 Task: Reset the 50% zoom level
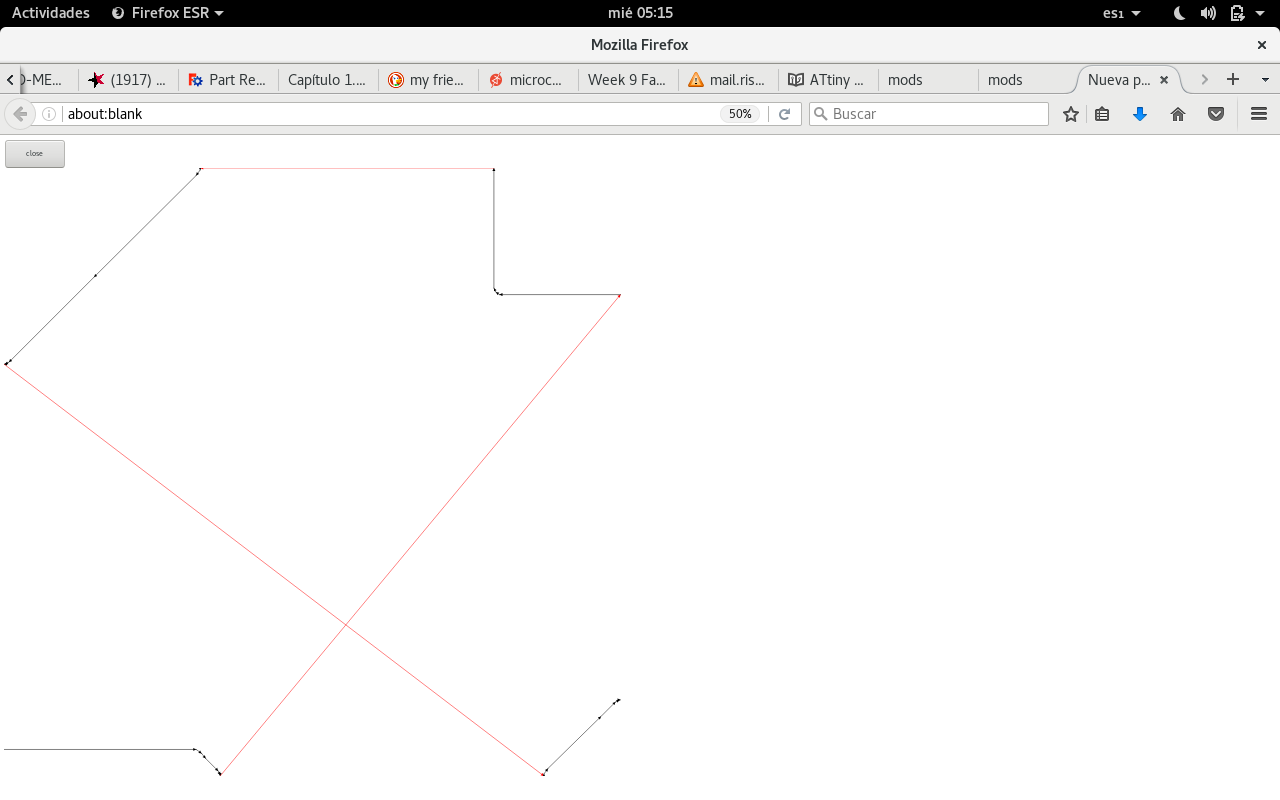coord(740,114)
